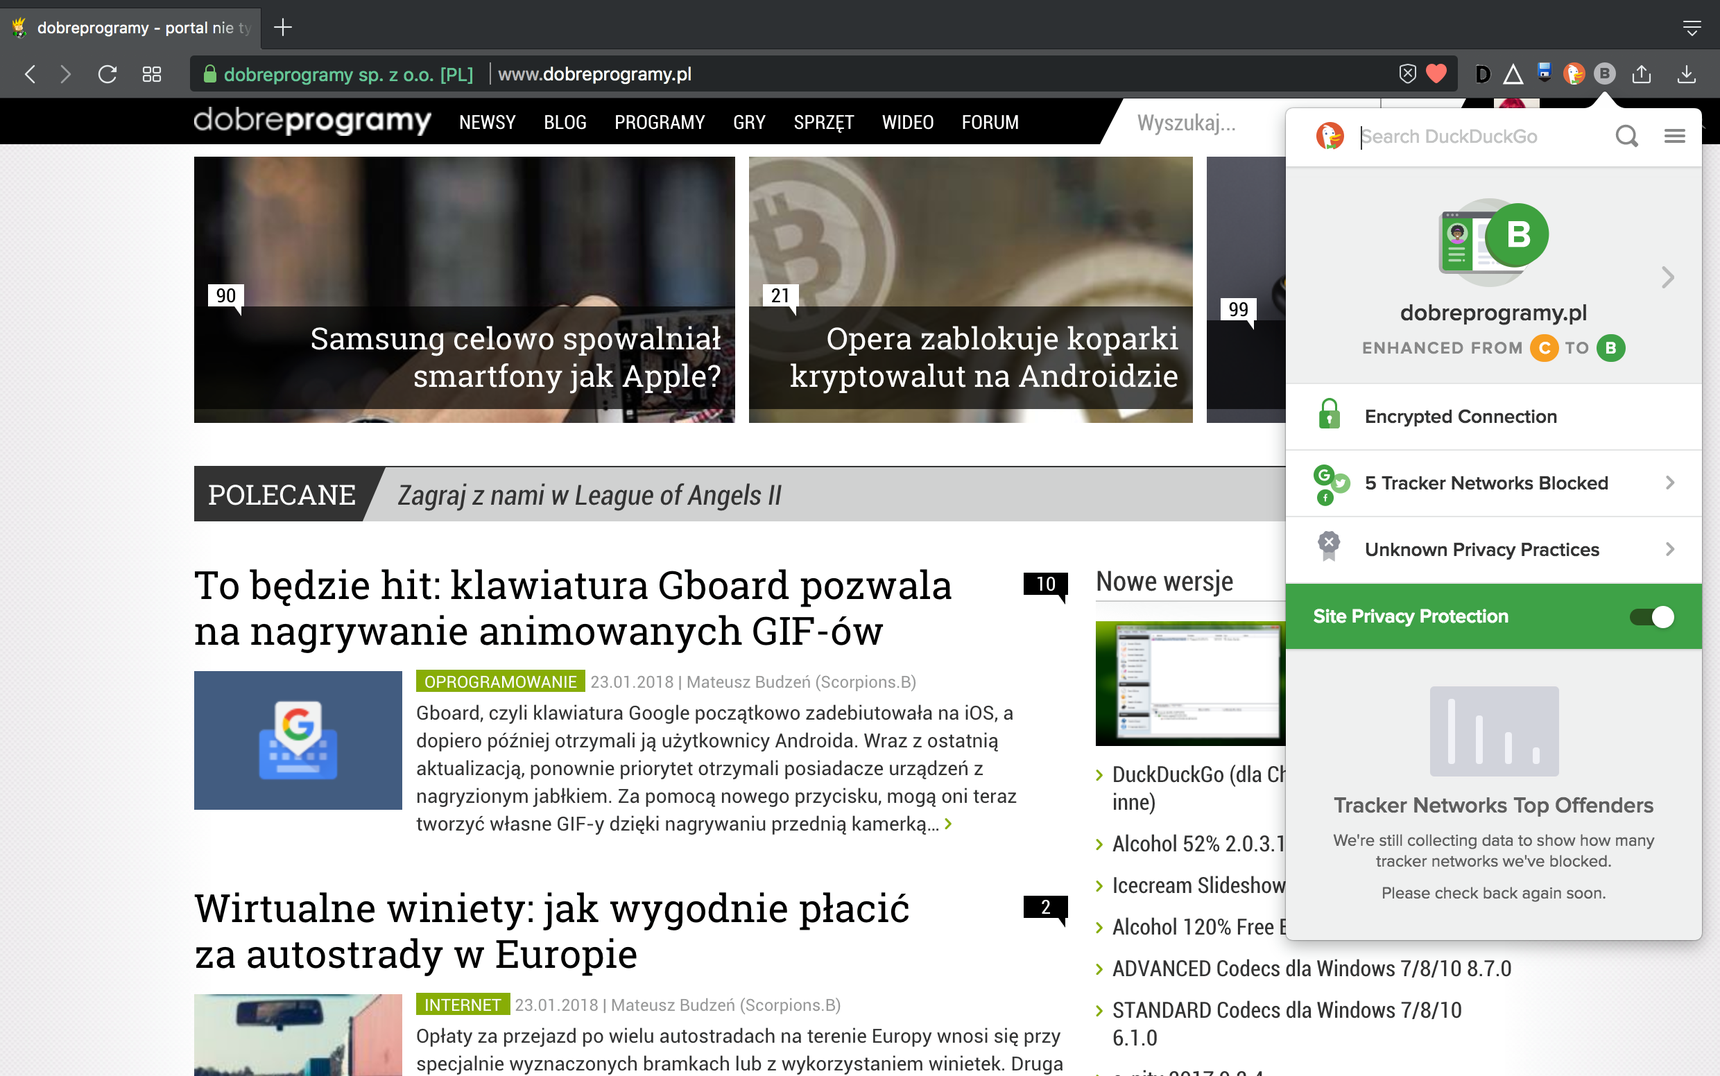The height and width of the screenshot is (1076, 1720).
Task: Open Zagraj z nami w League of Angels II
Action: 590,495
